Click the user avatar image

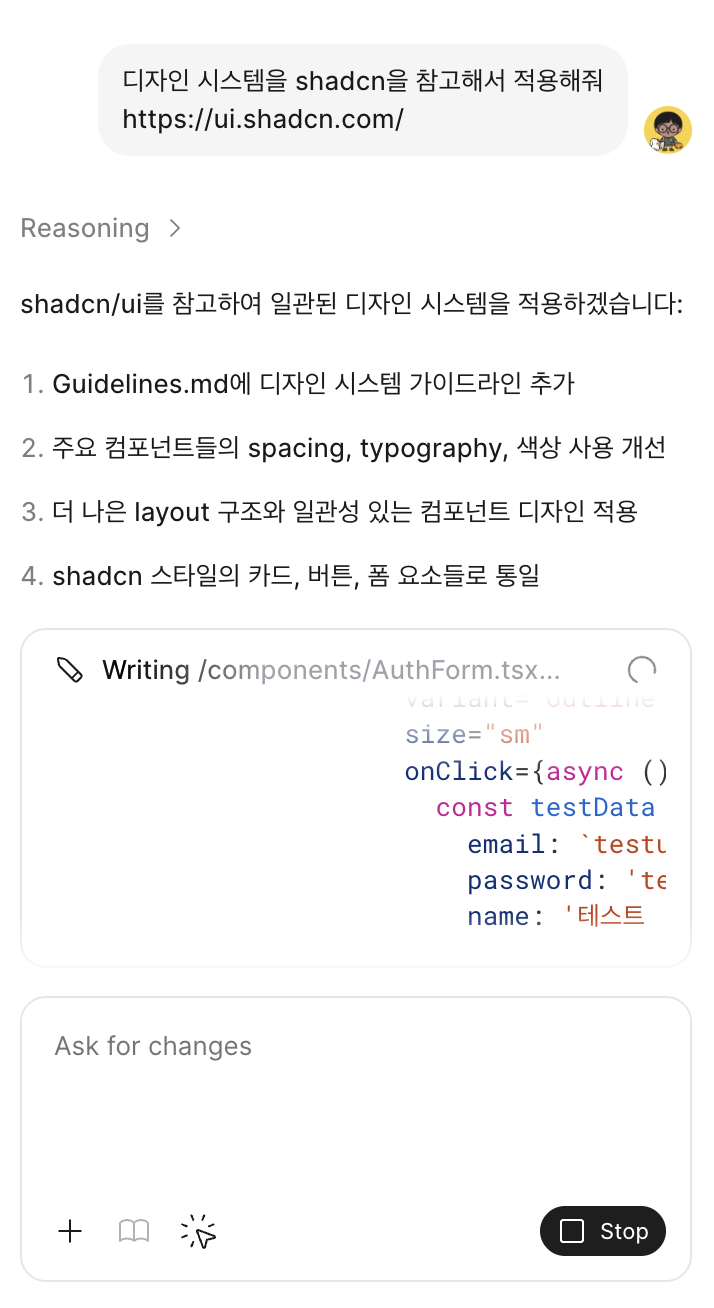668,130
